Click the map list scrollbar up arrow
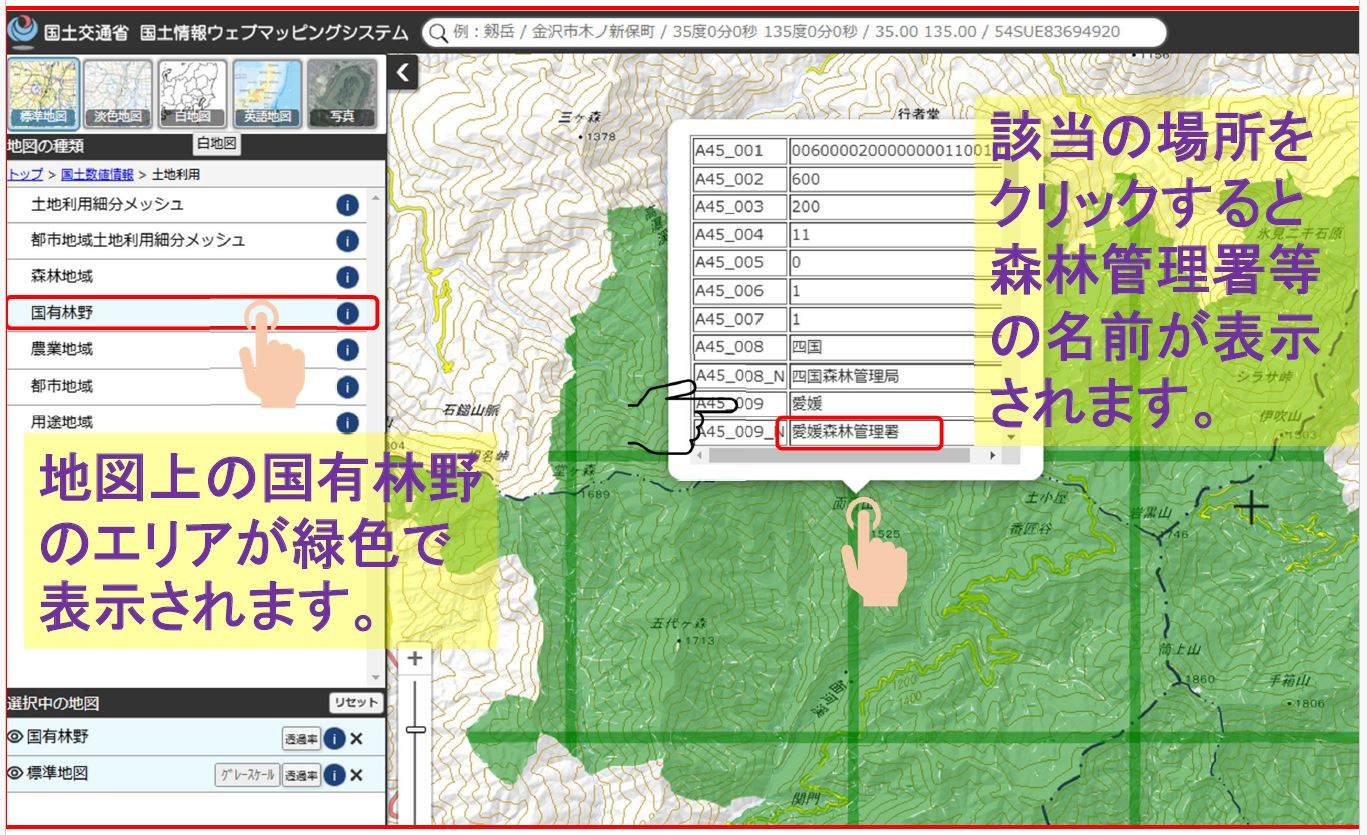 pyautogui.click(x=377, y=197)
